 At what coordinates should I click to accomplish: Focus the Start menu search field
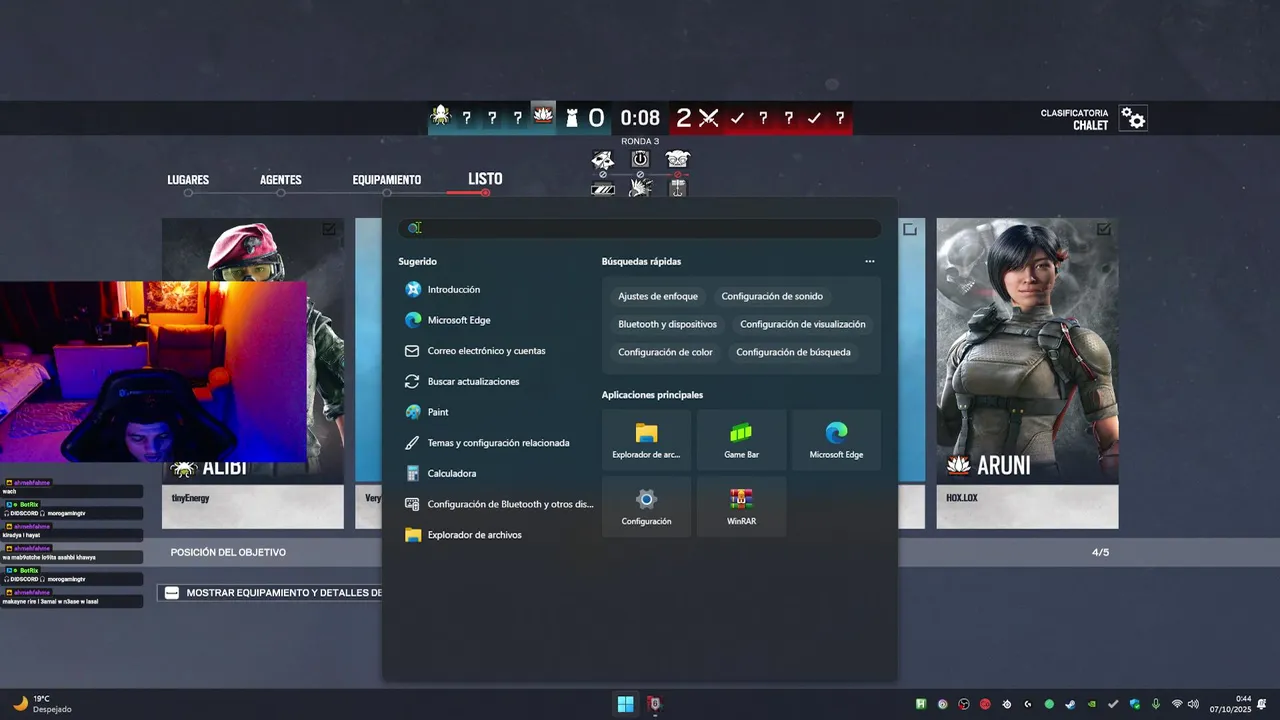(x=640, y=228)
